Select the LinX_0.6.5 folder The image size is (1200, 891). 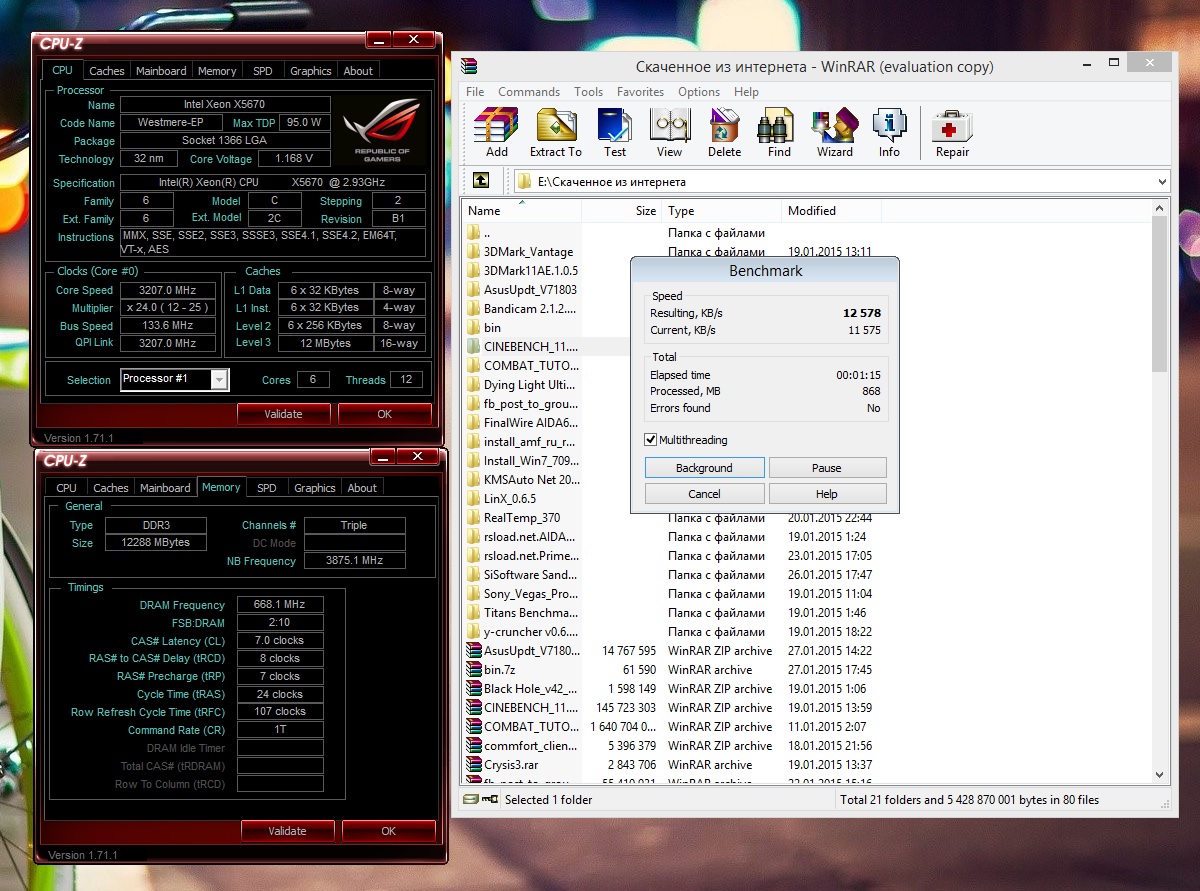point(510,499)
